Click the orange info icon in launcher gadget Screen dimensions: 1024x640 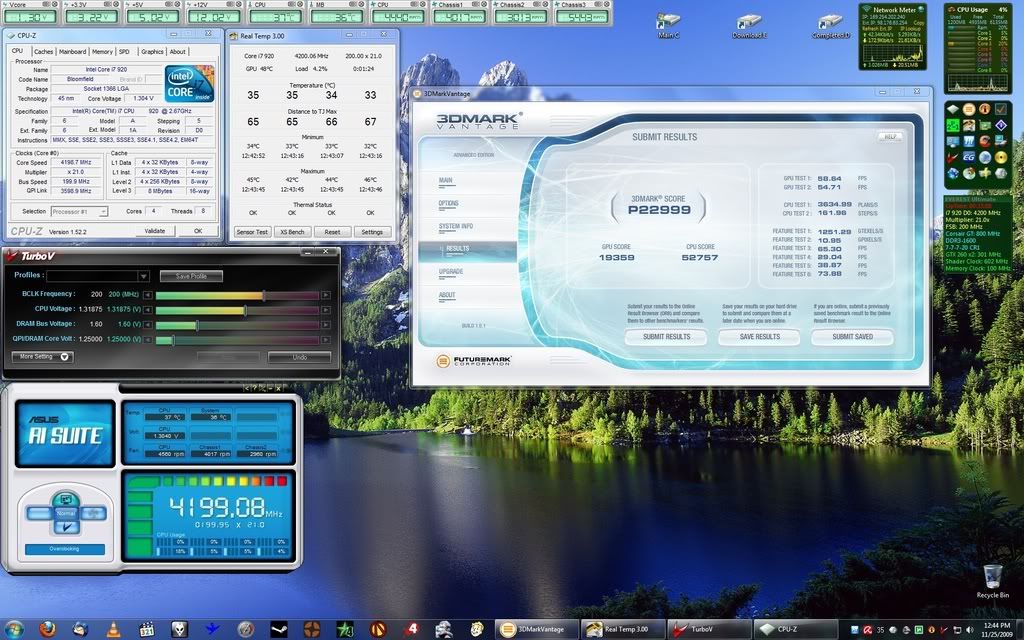[985, 108]
